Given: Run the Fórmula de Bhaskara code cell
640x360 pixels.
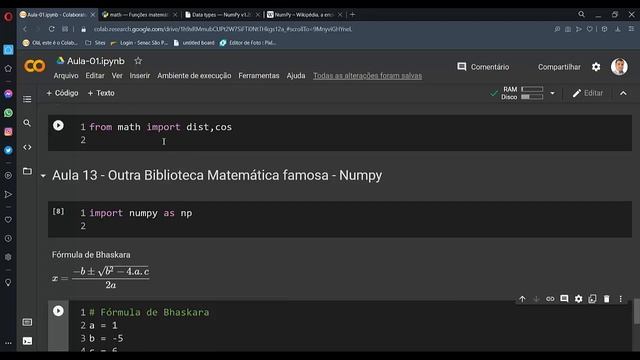Looking at the screenshot, I should coord(58,311).
